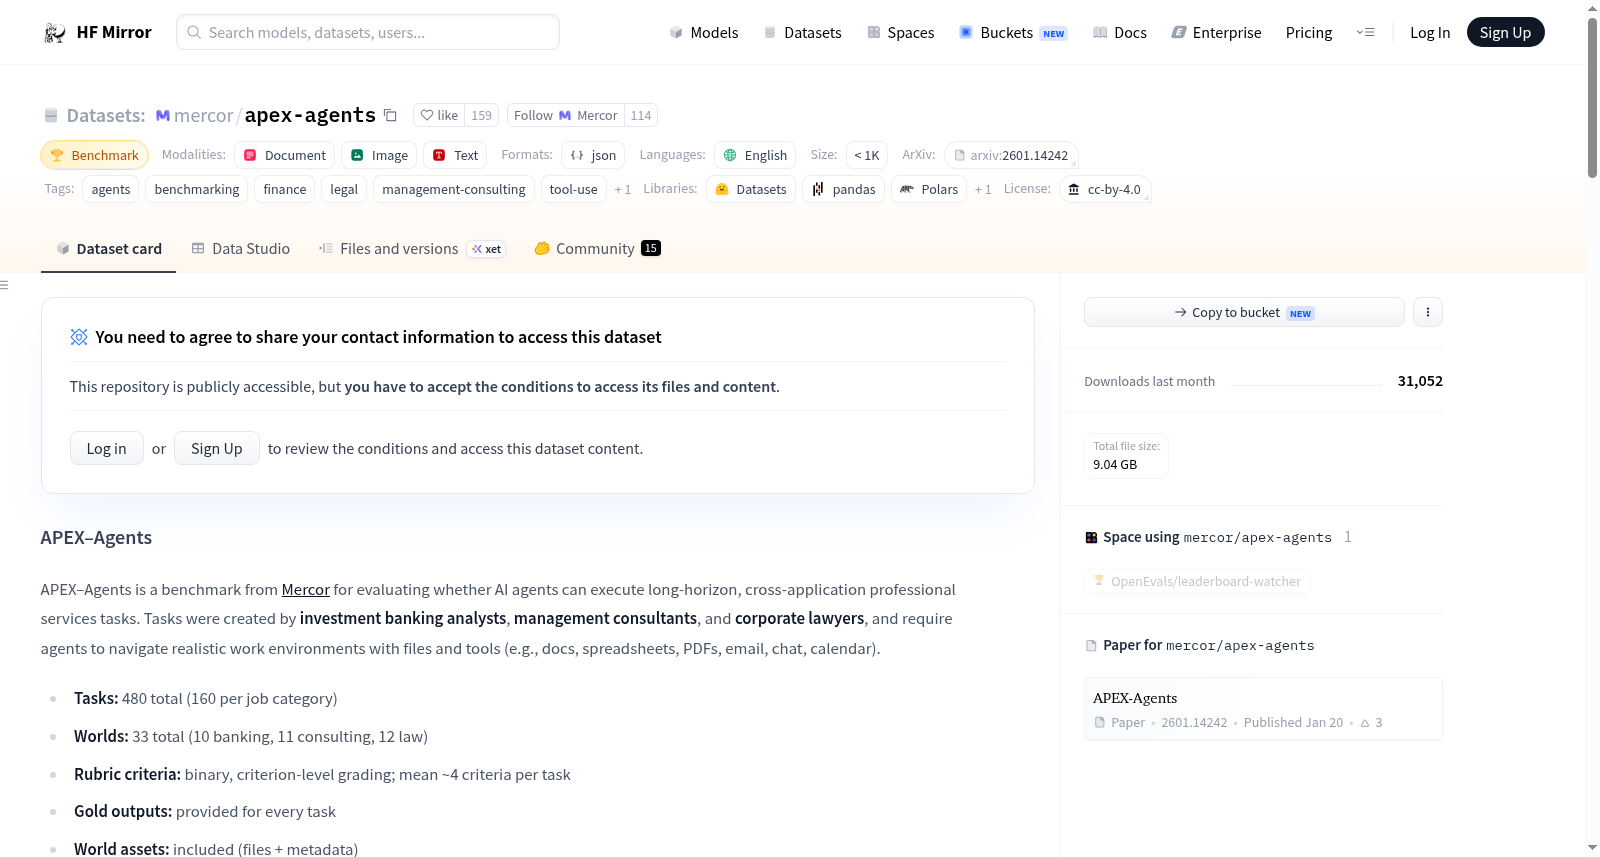Open Buckets in the top navigation
The width and height of the screenshot is (1600, 857).
tap(1013, 33)
